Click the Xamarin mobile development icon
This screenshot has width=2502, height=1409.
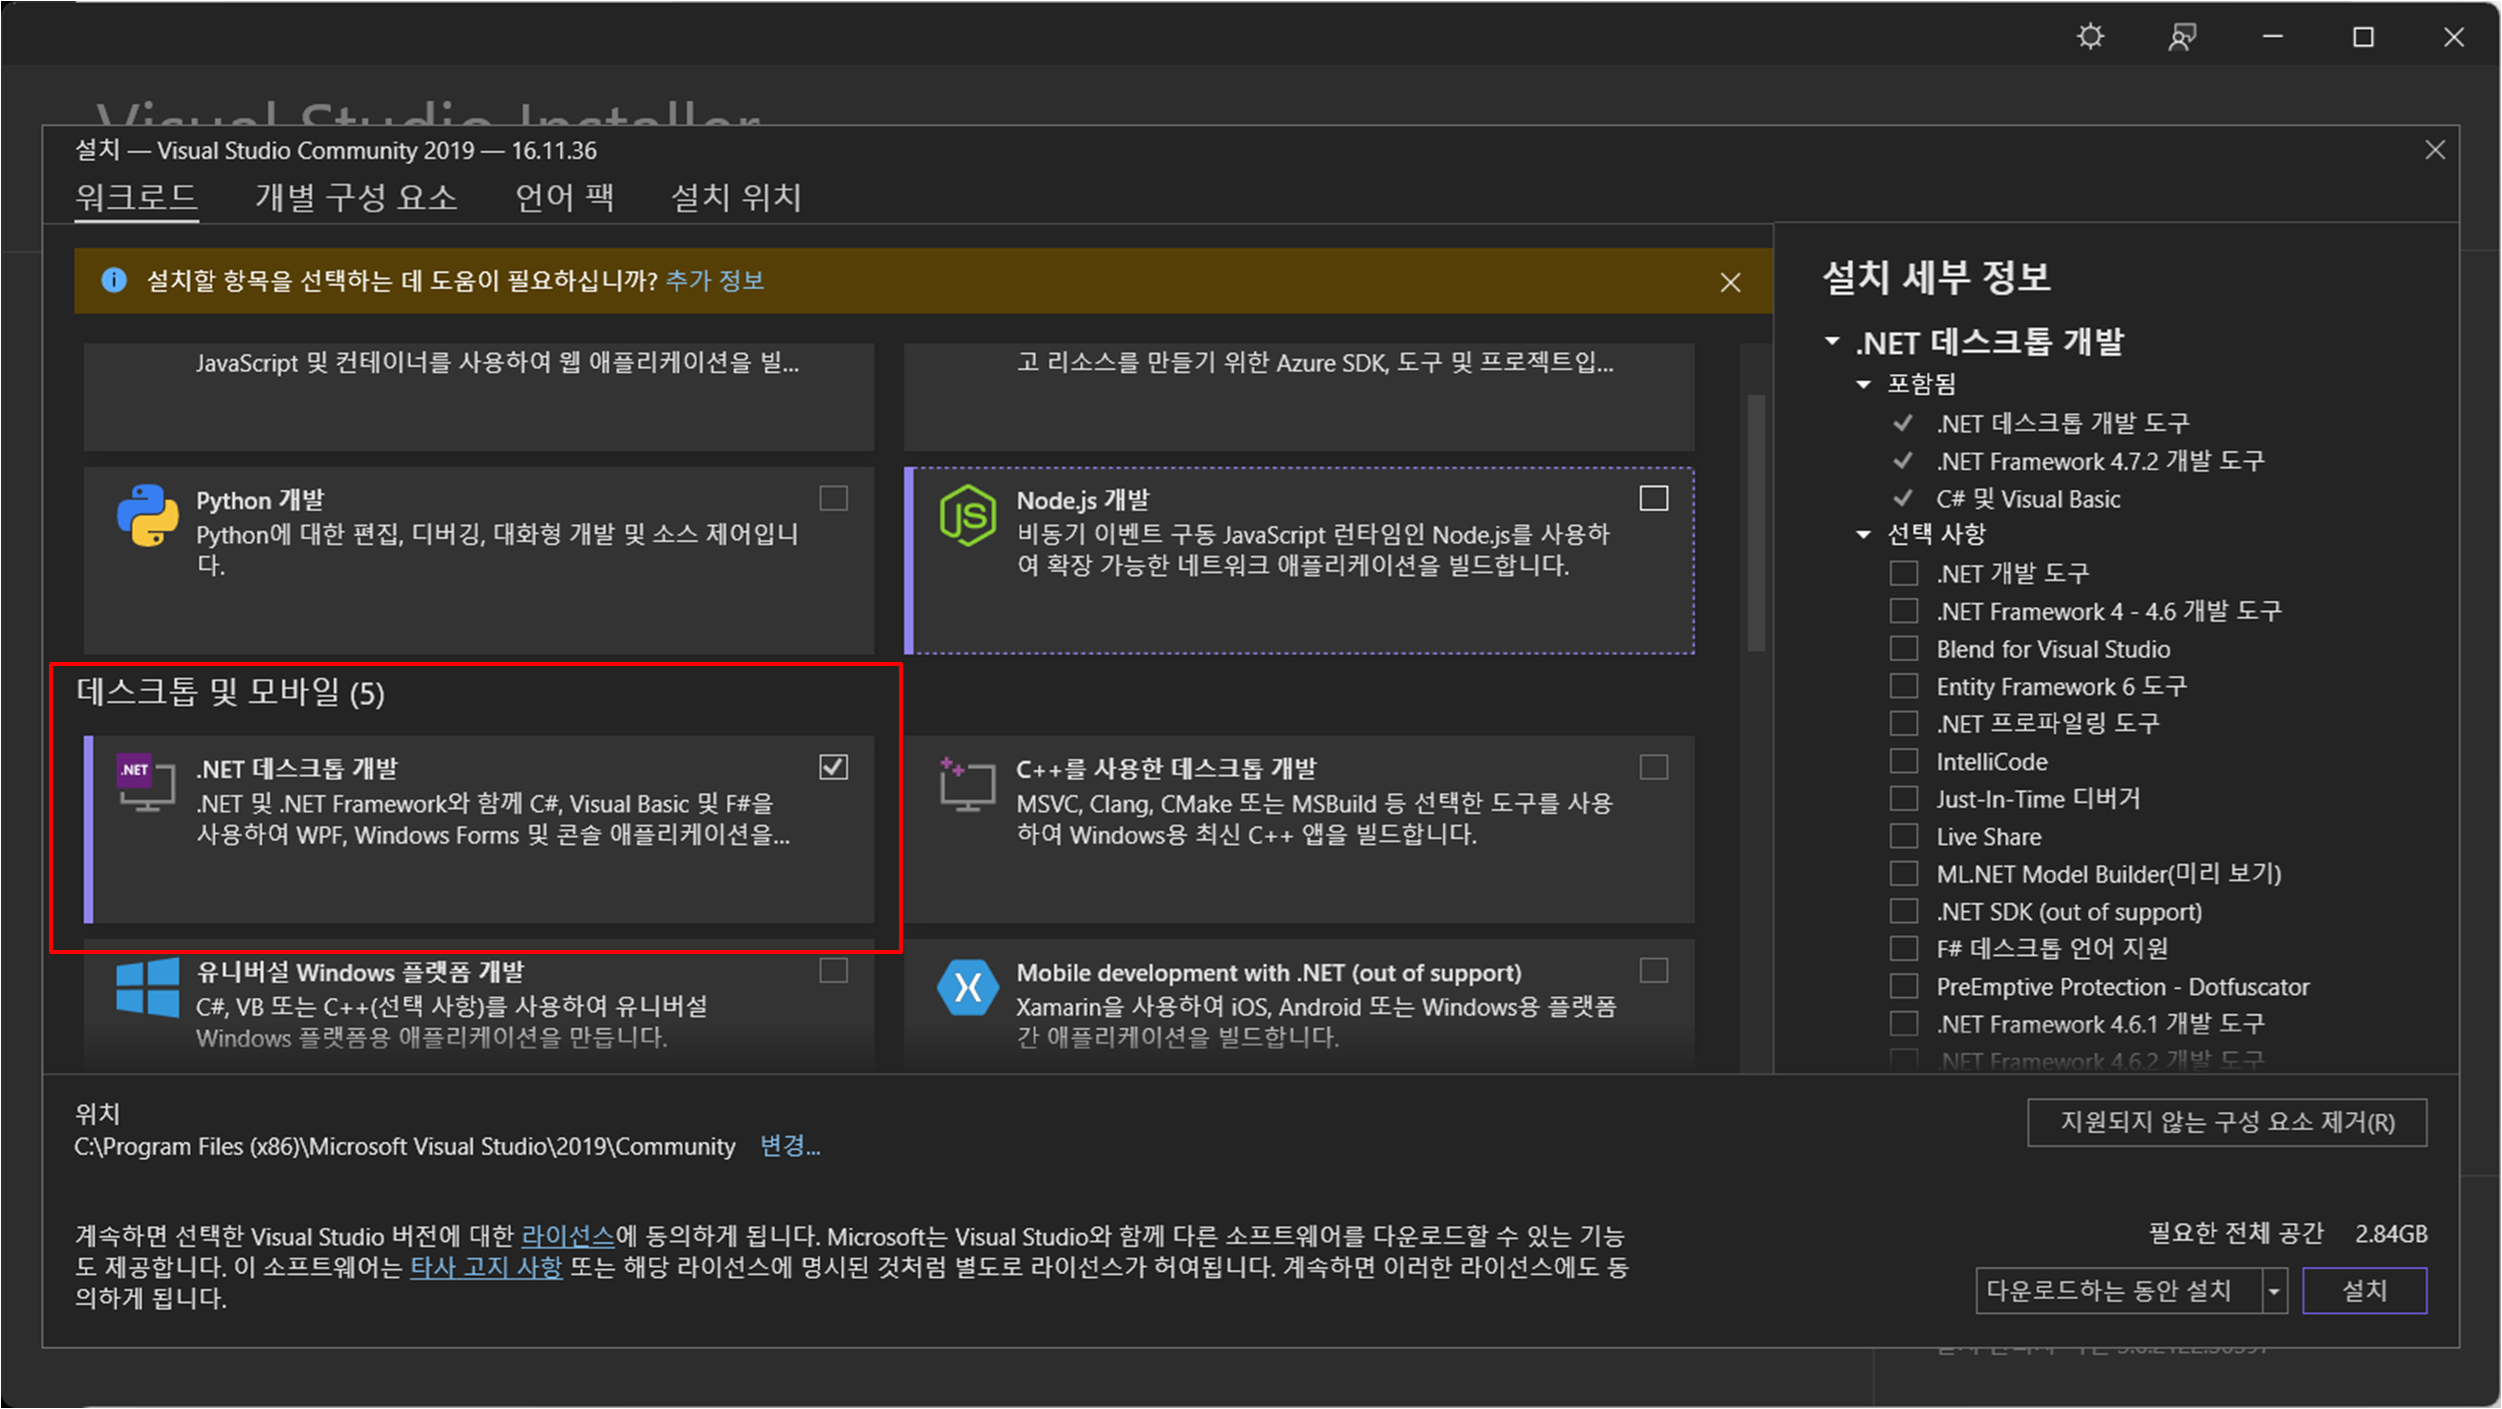(x=967, y=988)
